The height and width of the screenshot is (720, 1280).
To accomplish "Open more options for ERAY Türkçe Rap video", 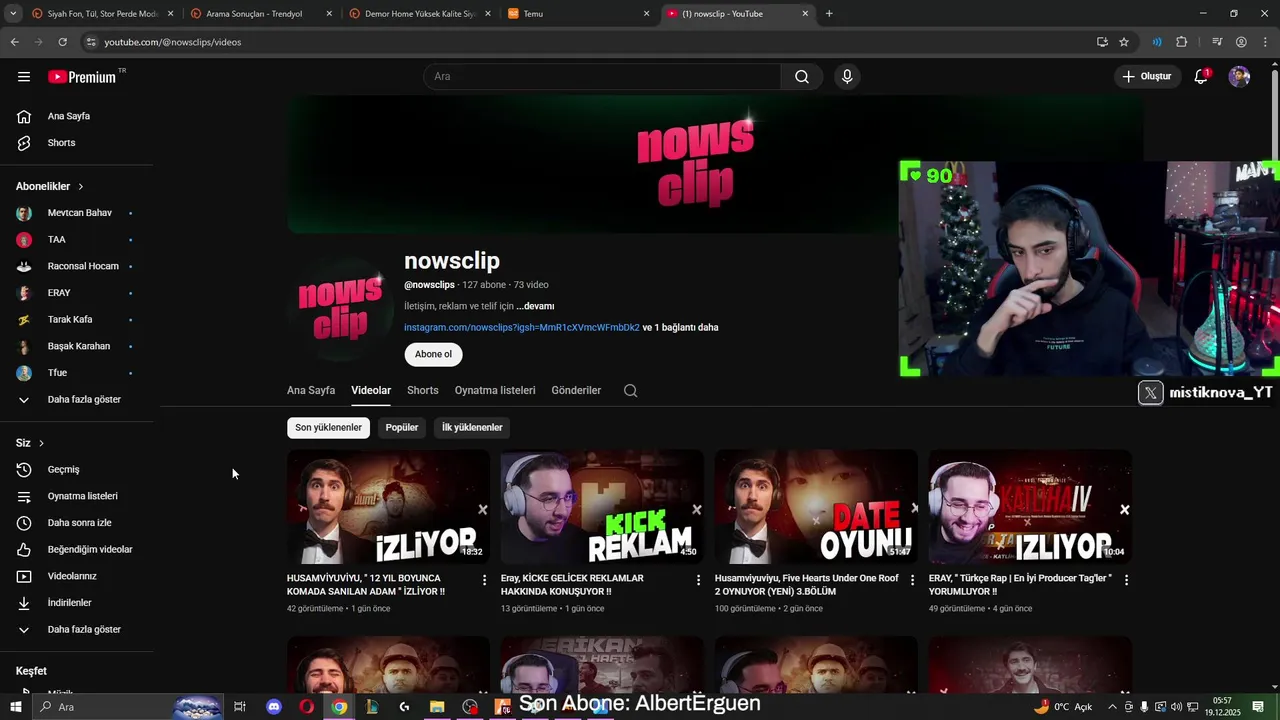I will 1126,580.
